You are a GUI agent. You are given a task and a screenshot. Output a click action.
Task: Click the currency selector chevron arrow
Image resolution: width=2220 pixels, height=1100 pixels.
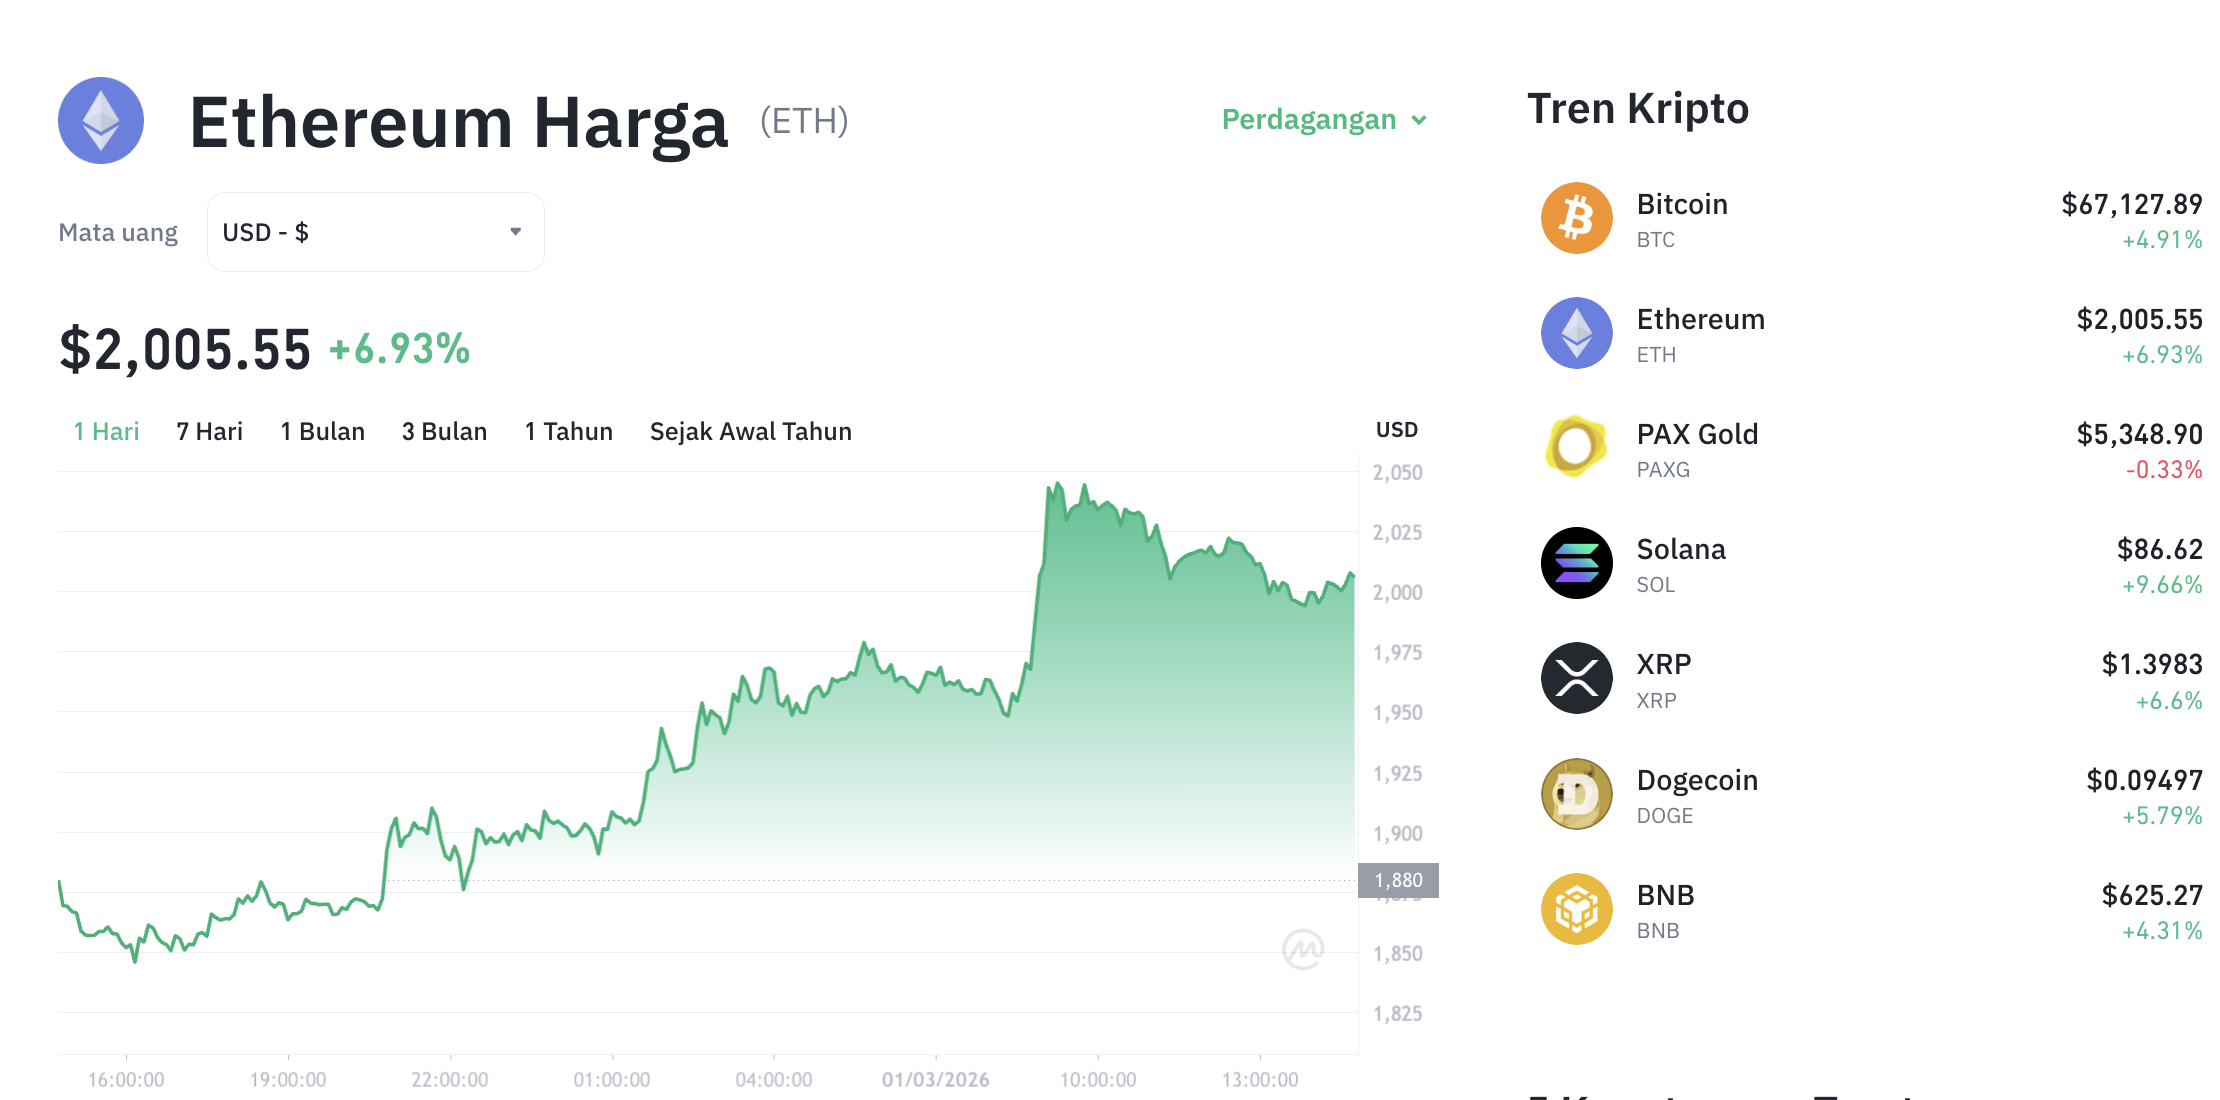click(516, 231)
